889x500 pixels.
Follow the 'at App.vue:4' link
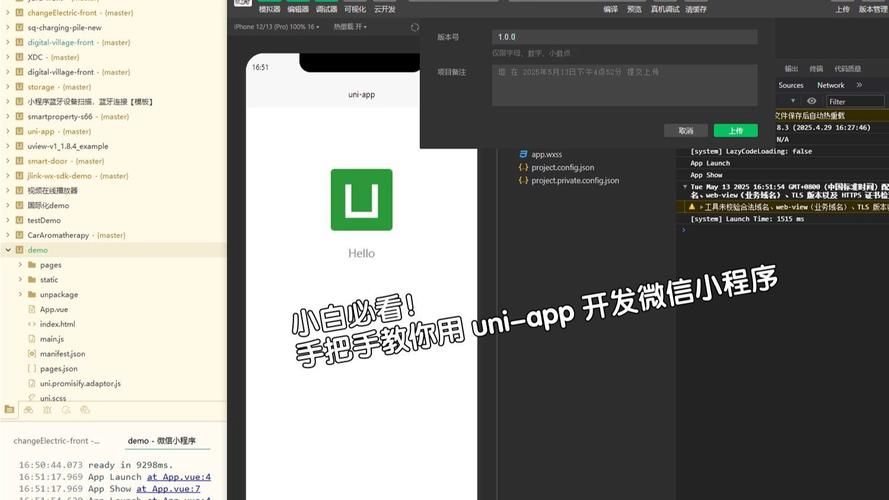pos(179,477)
